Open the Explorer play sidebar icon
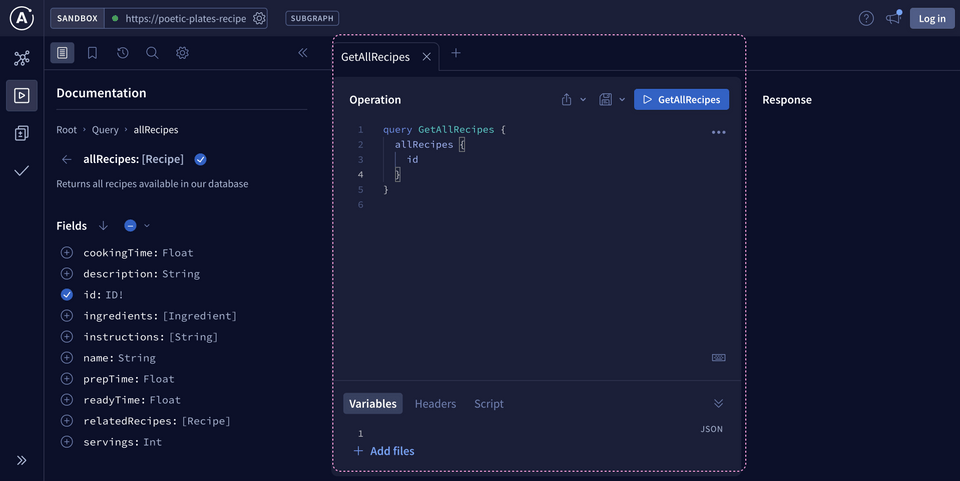 22,95
